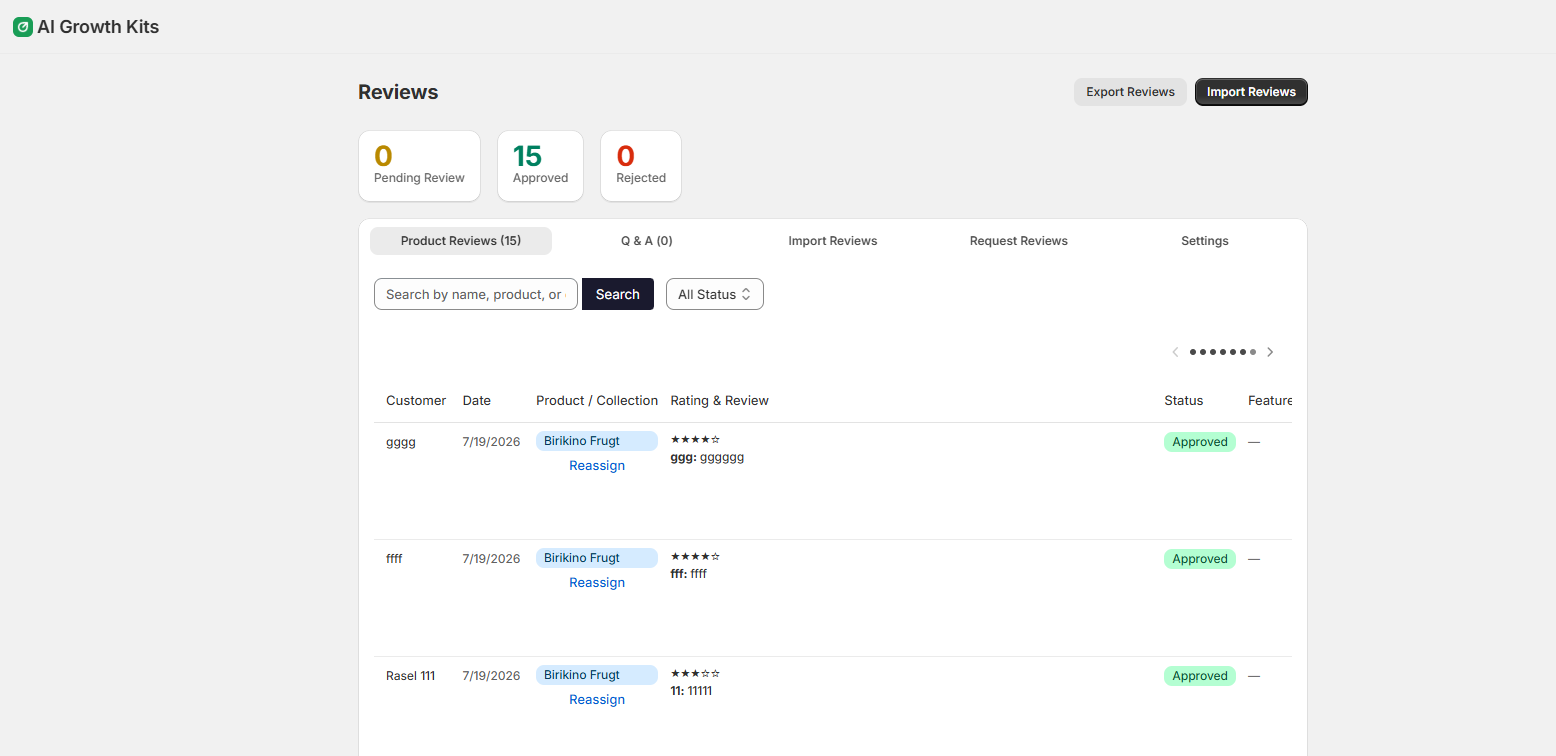The height and width of the screenshot is (756, 1556).
Task: Click the review text '11: 11111'
Action: tap(692, 691)
